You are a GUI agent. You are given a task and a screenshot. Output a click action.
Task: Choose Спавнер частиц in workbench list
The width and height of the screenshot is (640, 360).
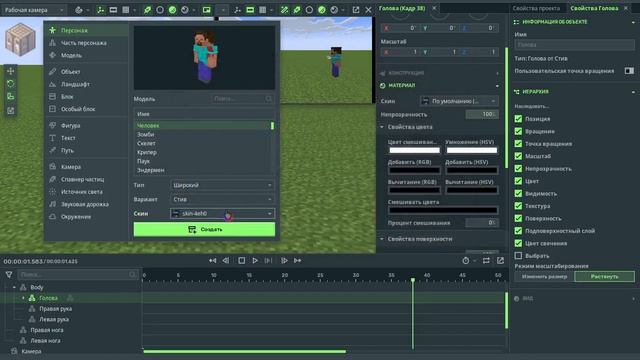pyautogui.click(x=87, y=179)
